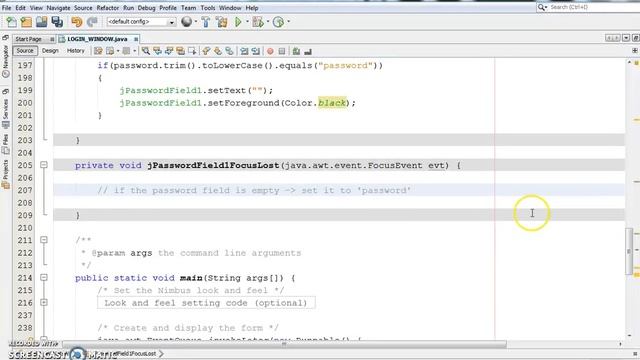Screen dimensions: 640x360
Task: Open the File menu
Action: pyautogui.click(x=7, y=8)
